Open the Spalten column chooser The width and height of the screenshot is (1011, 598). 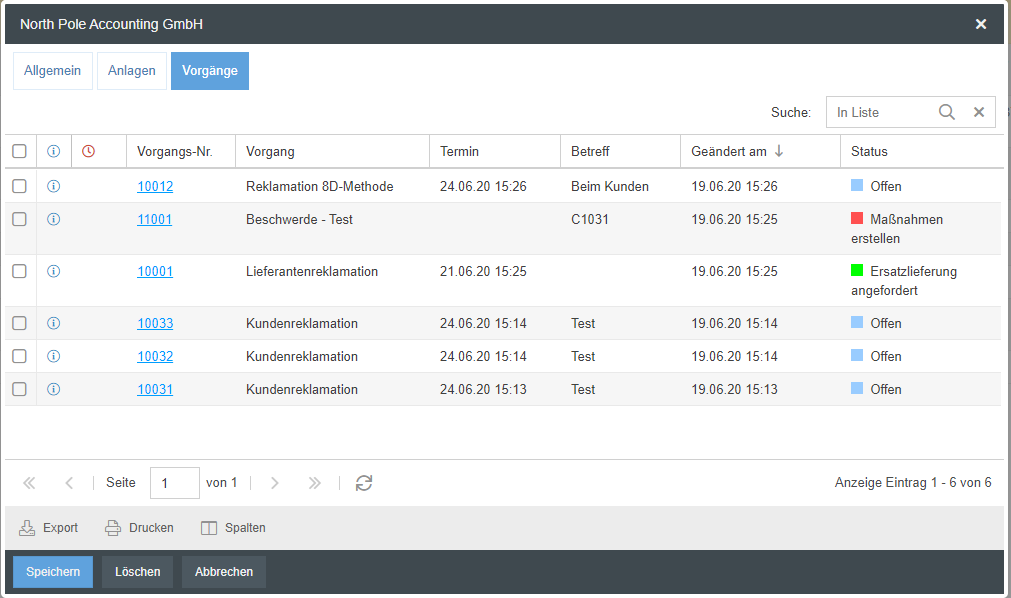(233, 528)
